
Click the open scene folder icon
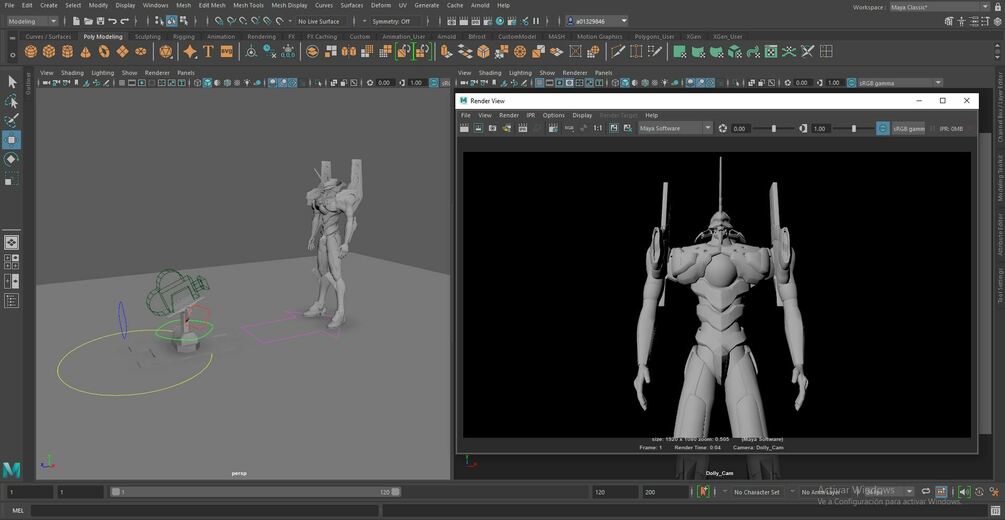click(x=88, y=21)
